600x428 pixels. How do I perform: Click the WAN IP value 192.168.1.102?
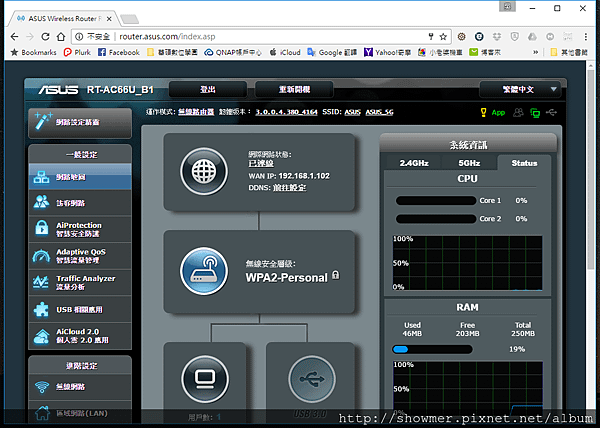point(304,176)
